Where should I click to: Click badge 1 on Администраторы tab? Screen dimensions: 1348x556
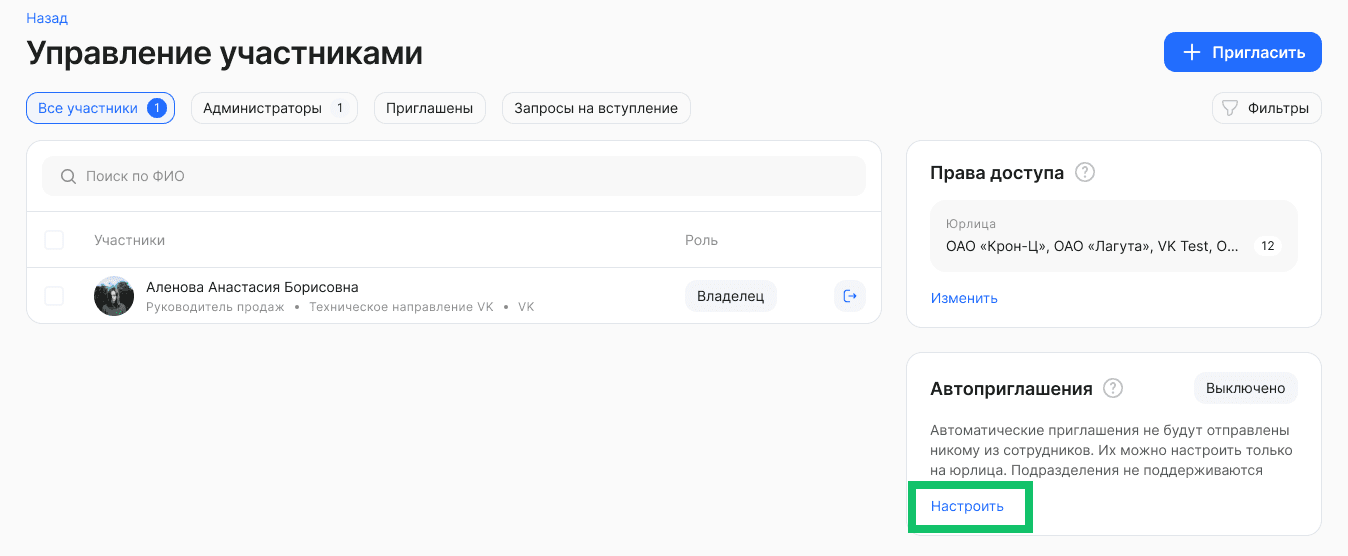pos(339,108)
